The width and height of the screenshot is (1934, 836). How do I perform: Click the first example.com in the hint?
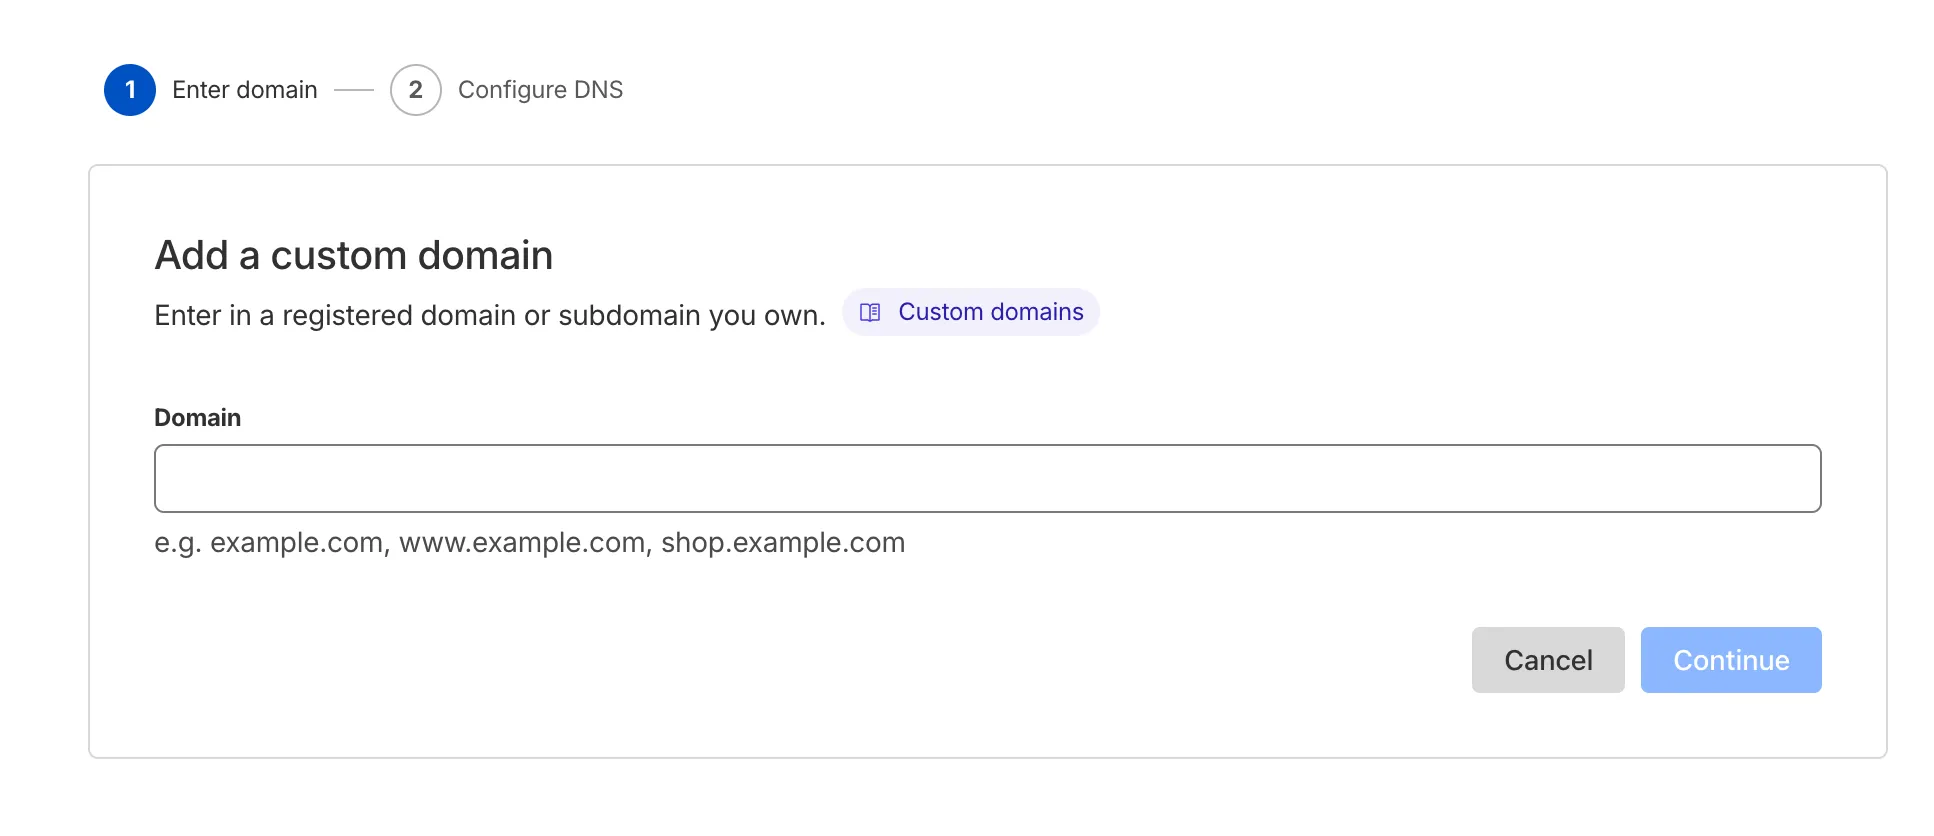(297, 543)
